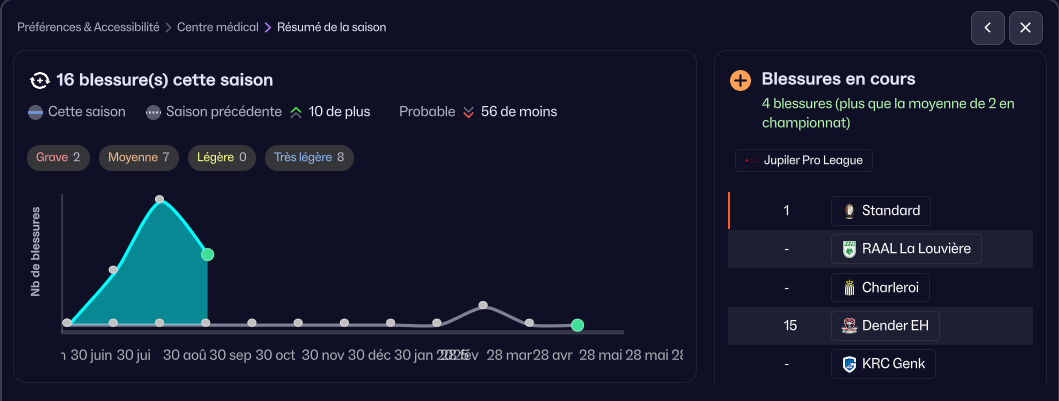This screenshot has width=1059, height=401.
Task: Click the orange plus medical icon
Action: [x=741, y=80]
